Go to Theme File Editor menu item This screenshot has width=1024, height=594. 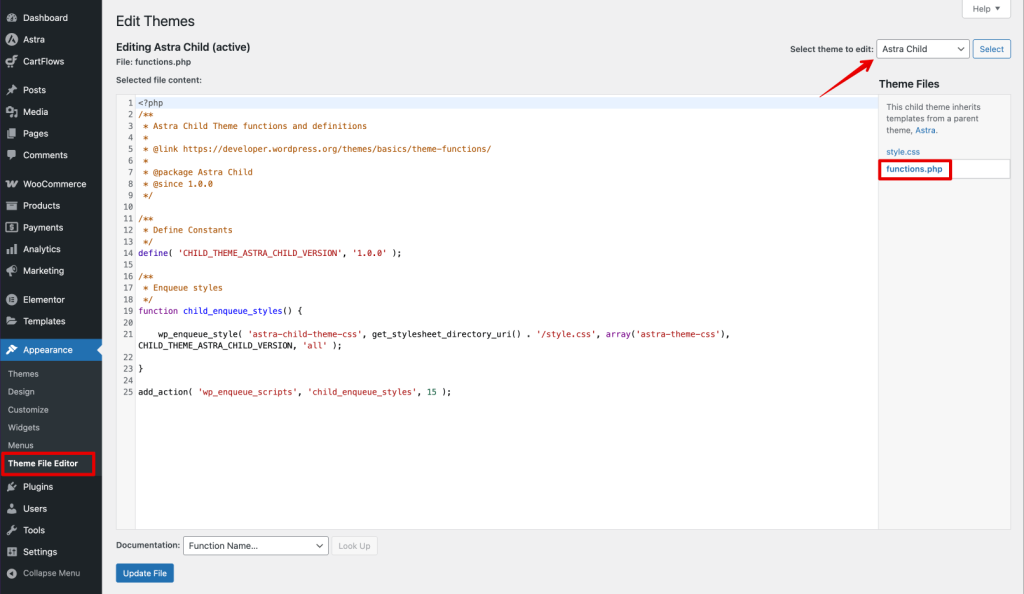pos(45,463)
